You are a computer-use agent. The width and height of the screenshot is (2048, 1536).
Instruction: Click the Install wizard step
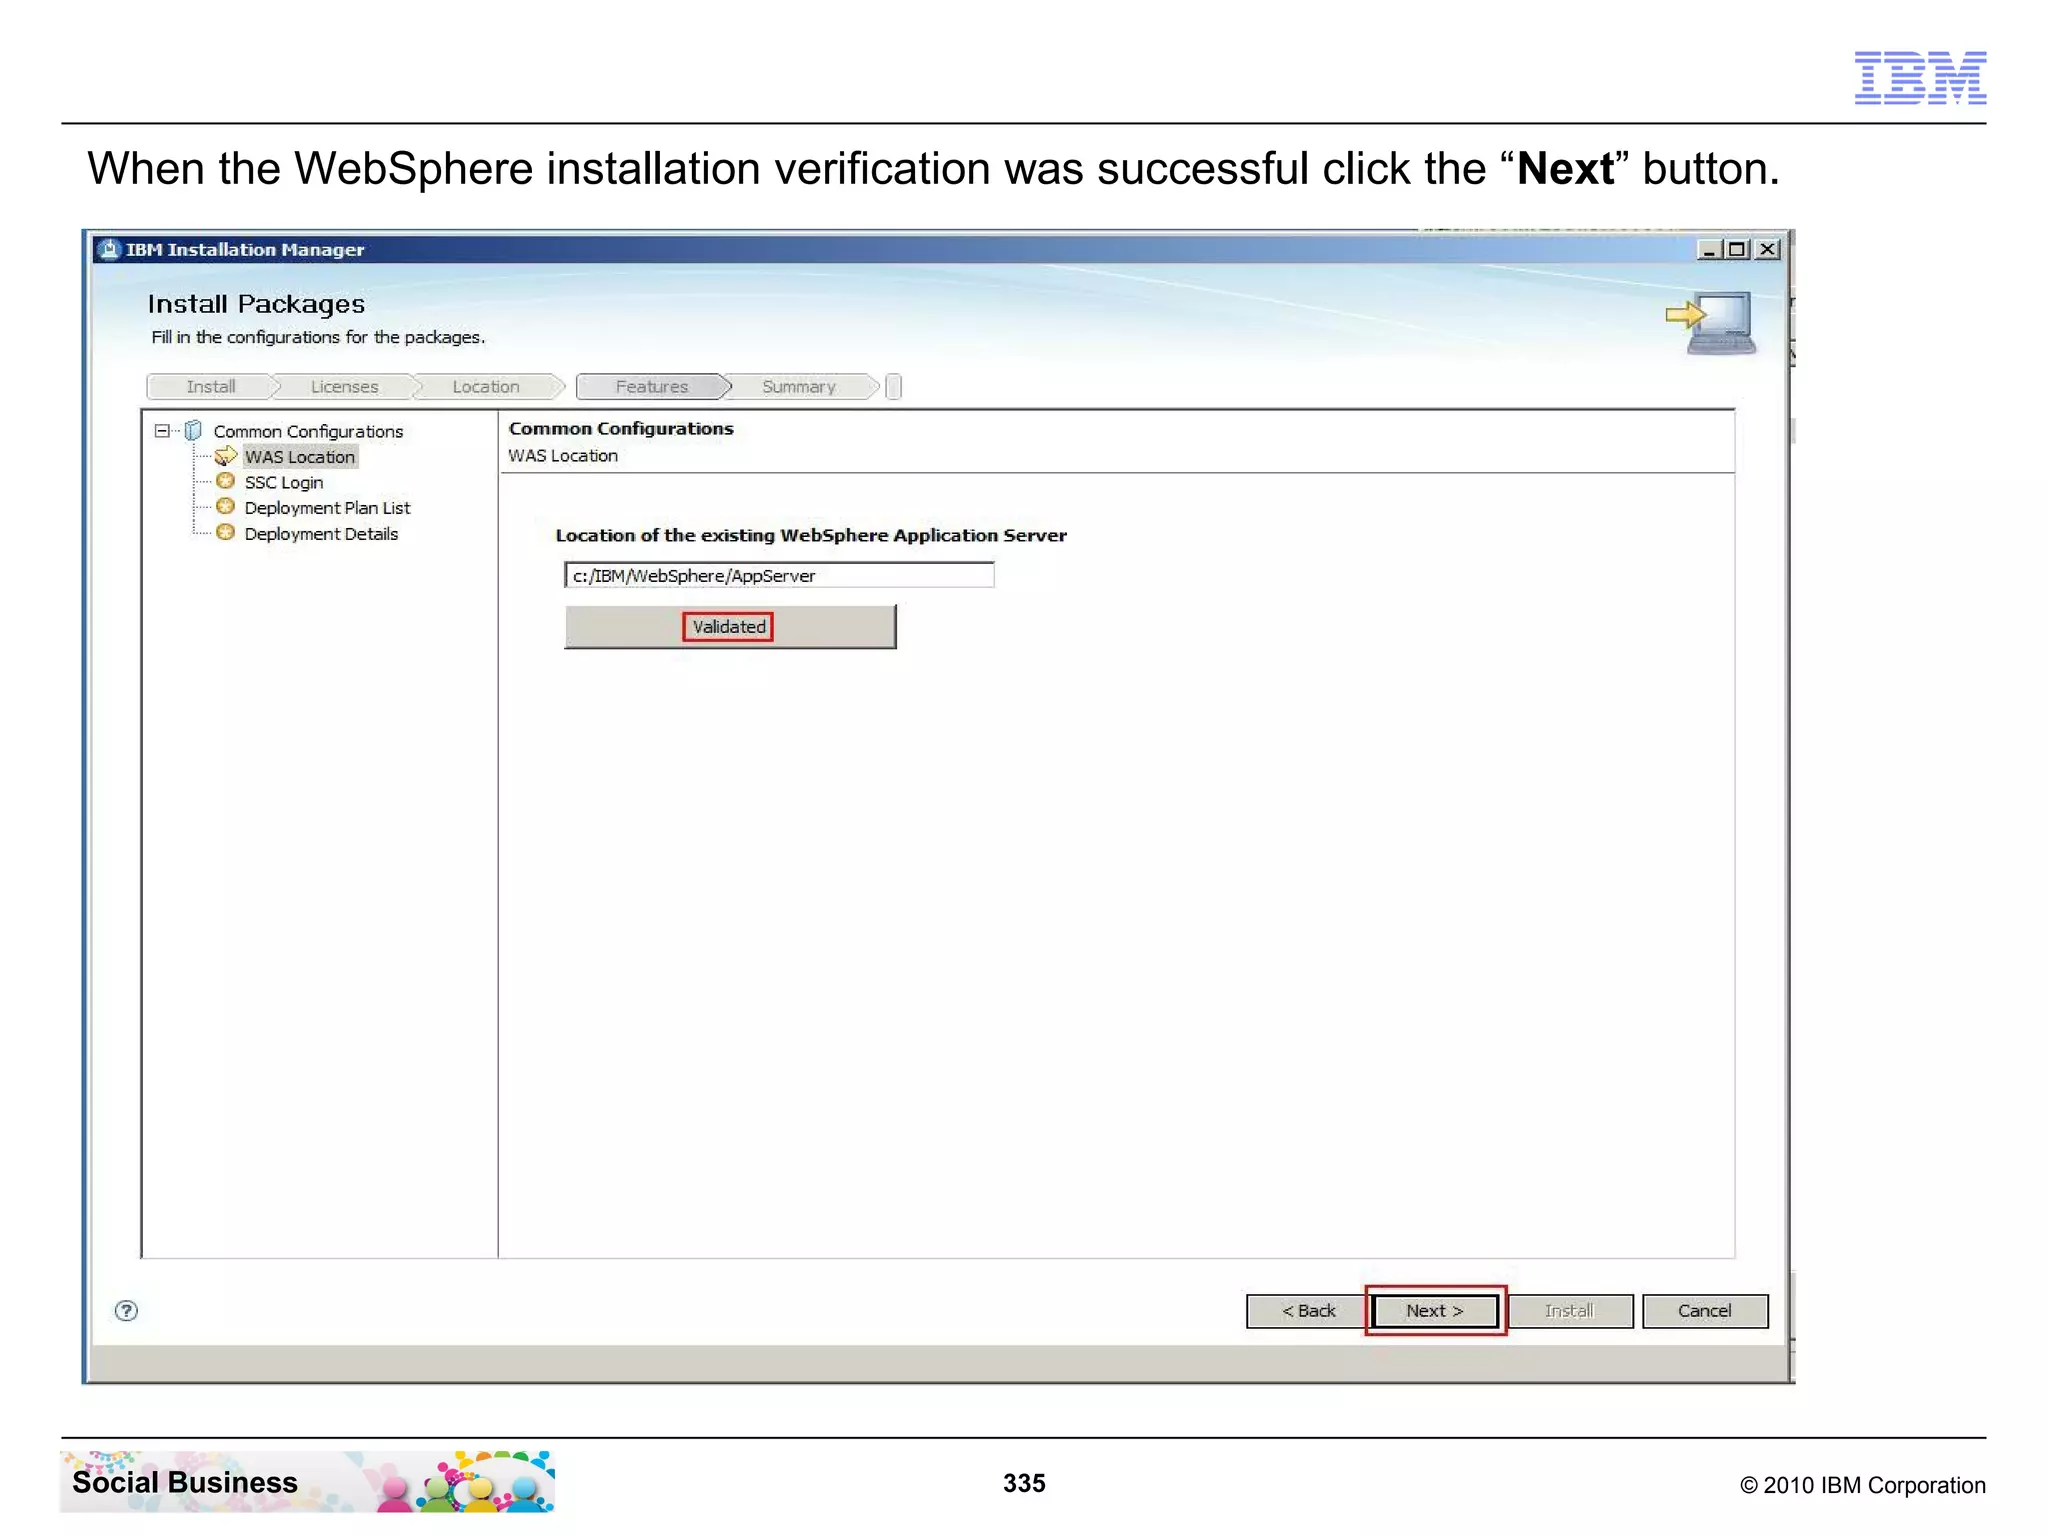pos(211,387)
